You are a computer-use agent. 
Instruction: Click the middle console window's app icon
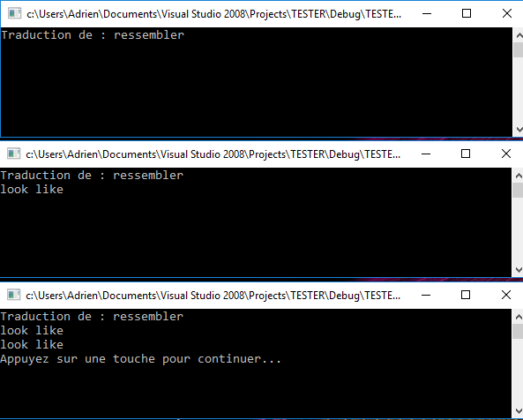click(x=14, y=154)
